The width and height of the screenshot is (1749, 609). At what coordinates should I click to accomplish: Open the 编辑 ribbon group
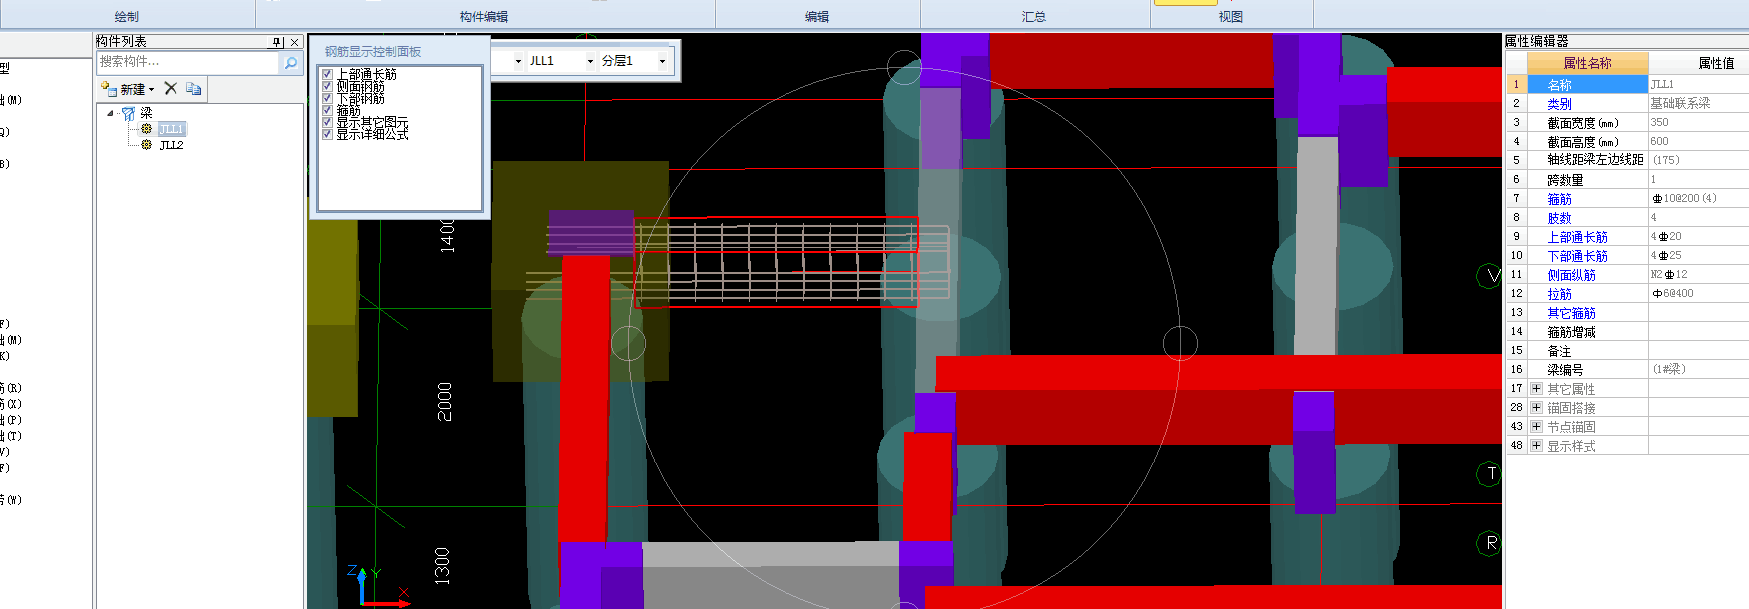coord(817,16)
